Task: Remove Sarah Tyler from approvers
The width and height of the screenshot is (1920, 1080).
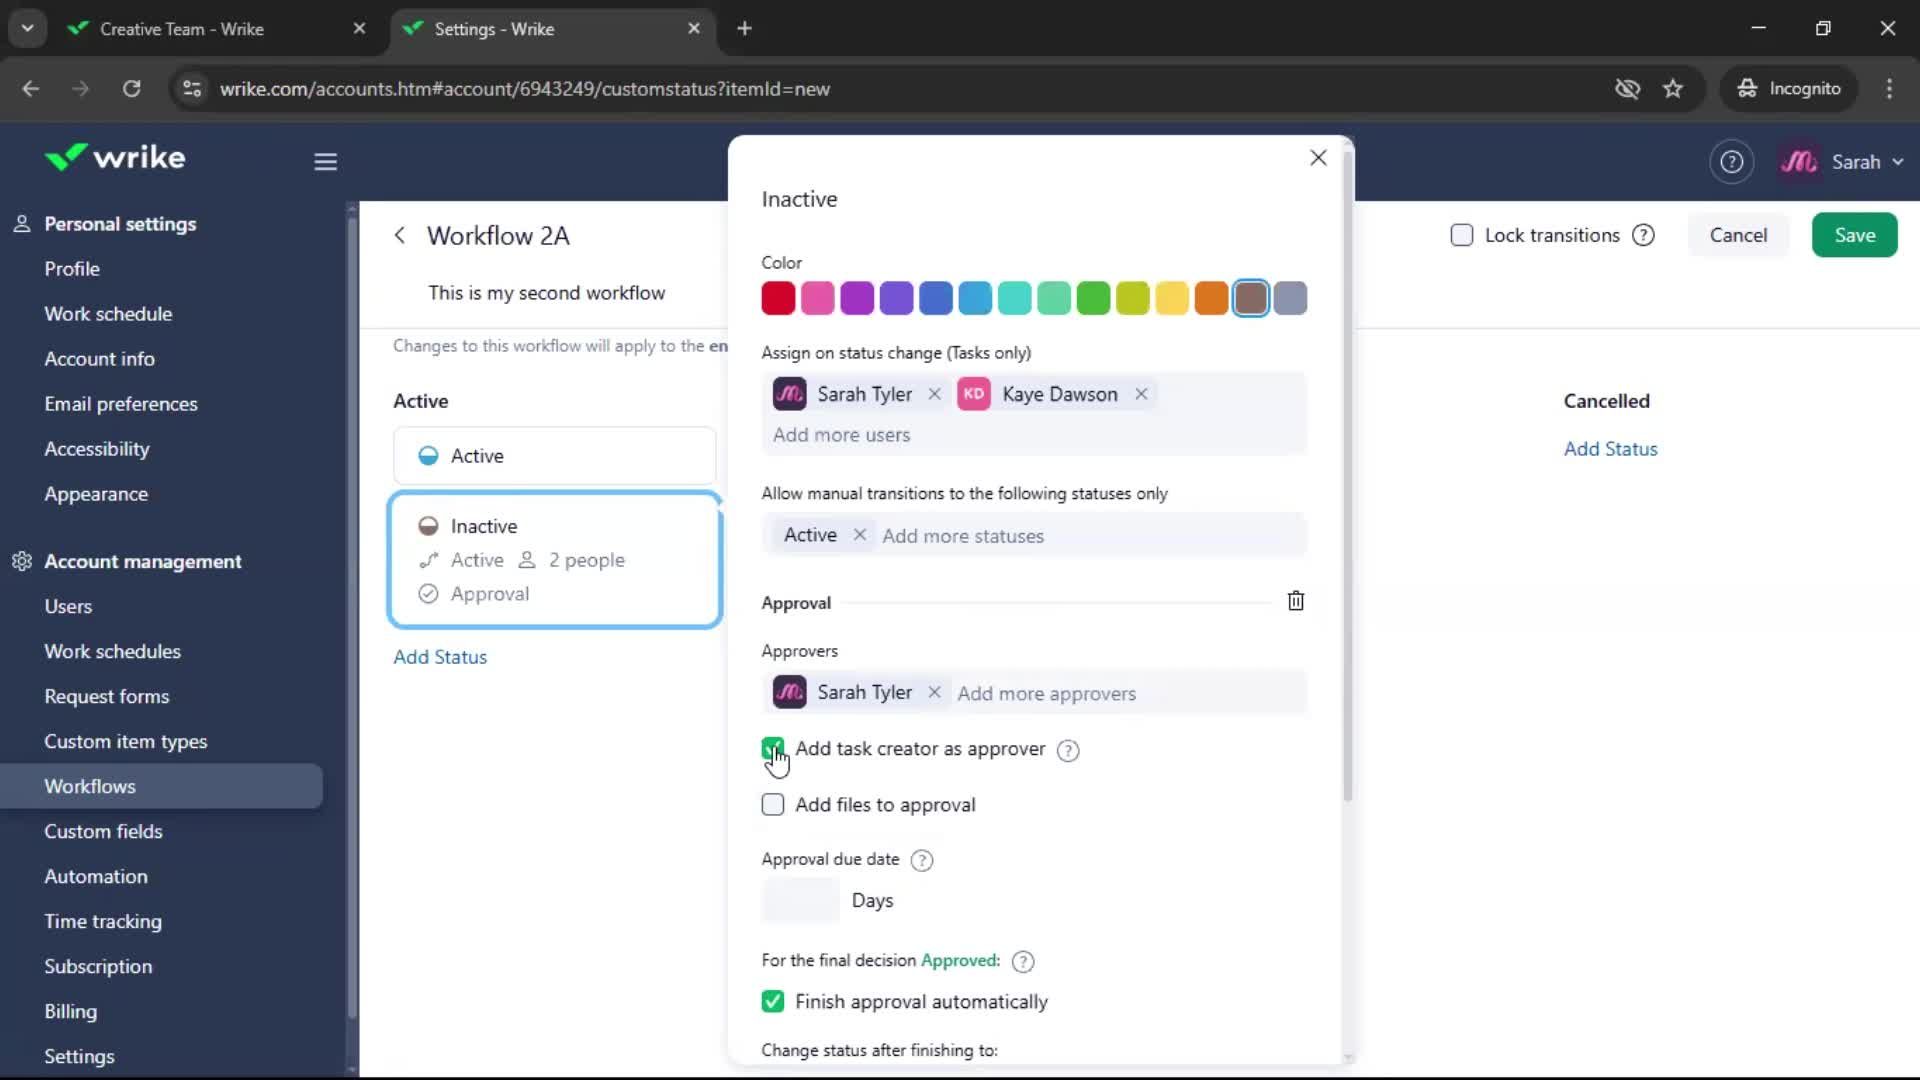Action: pyautogui.click(x=934, y=692)
